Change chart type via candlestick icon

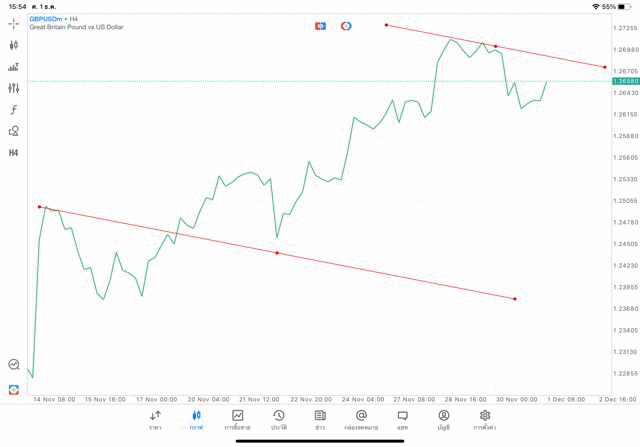point(14,45)
